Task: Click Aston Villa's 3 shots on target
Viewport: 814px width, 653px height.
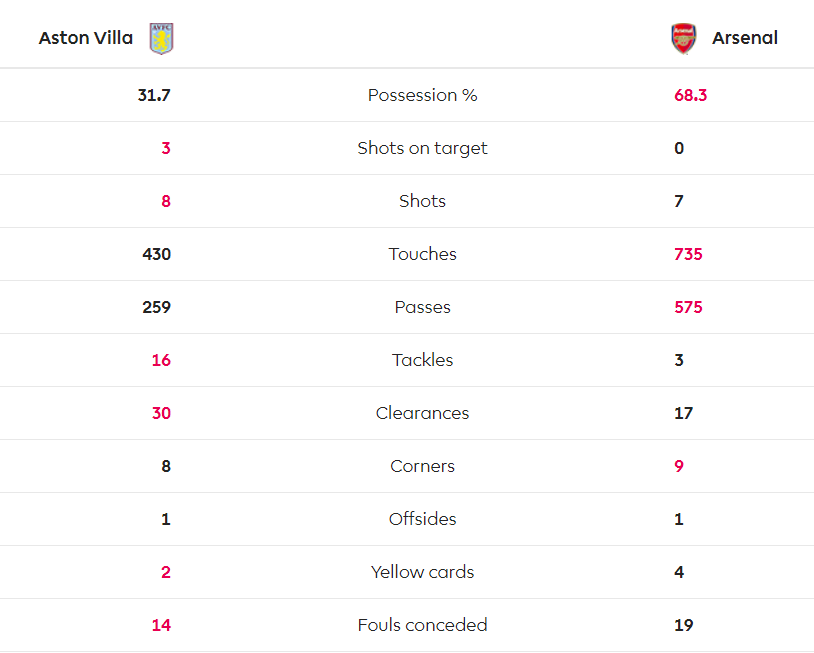Action: pyautogui.click(x=166, y=148)
